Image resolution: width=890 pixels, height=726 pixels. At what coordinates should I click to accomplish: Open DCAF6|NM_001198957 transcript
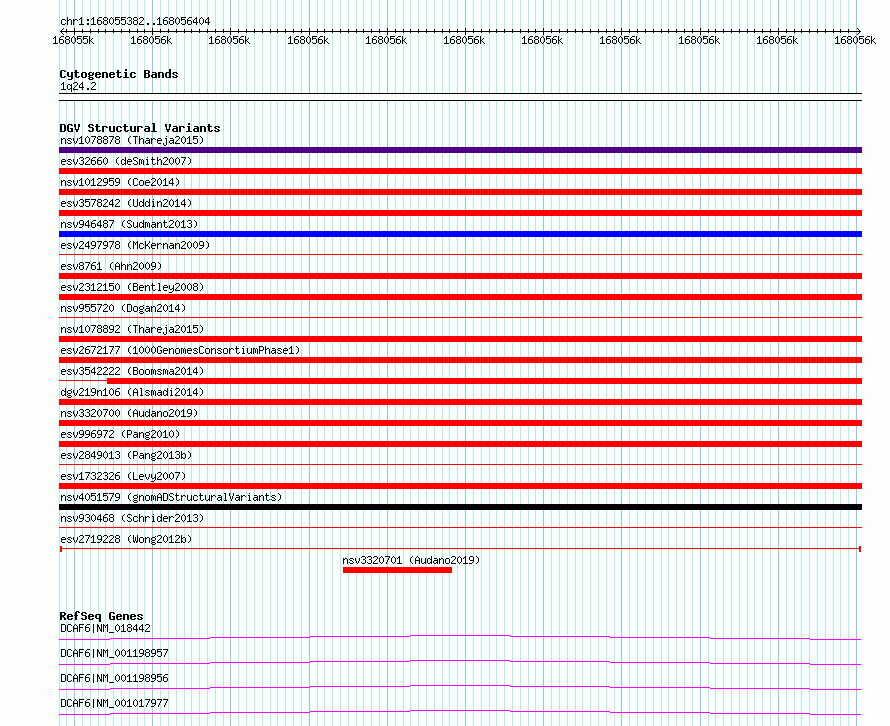(114, 653)
